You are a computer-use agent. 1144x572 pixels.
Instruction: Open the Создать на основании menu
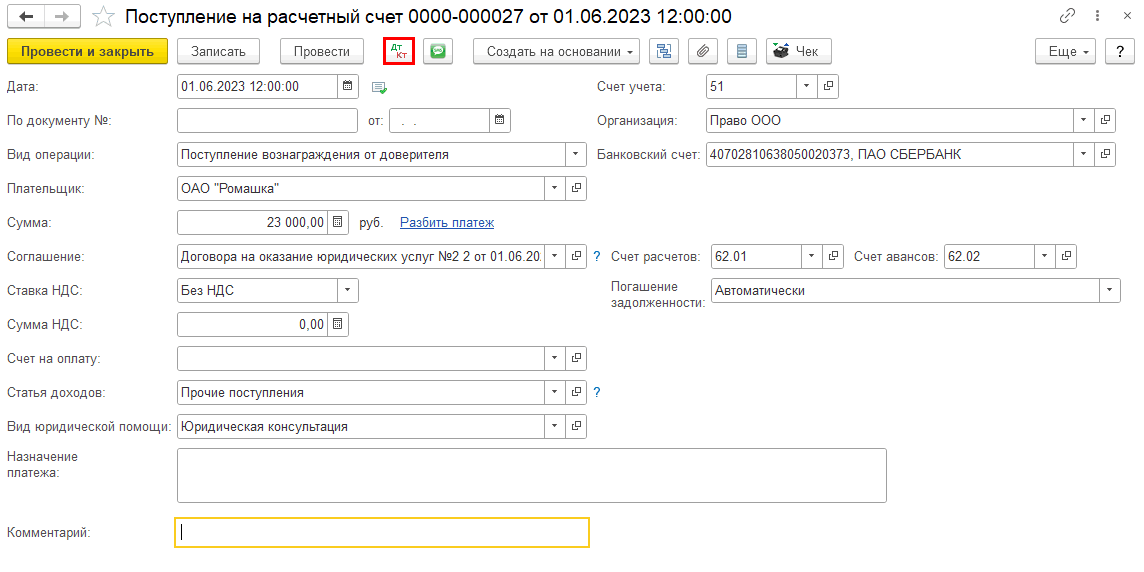[558, 51]
